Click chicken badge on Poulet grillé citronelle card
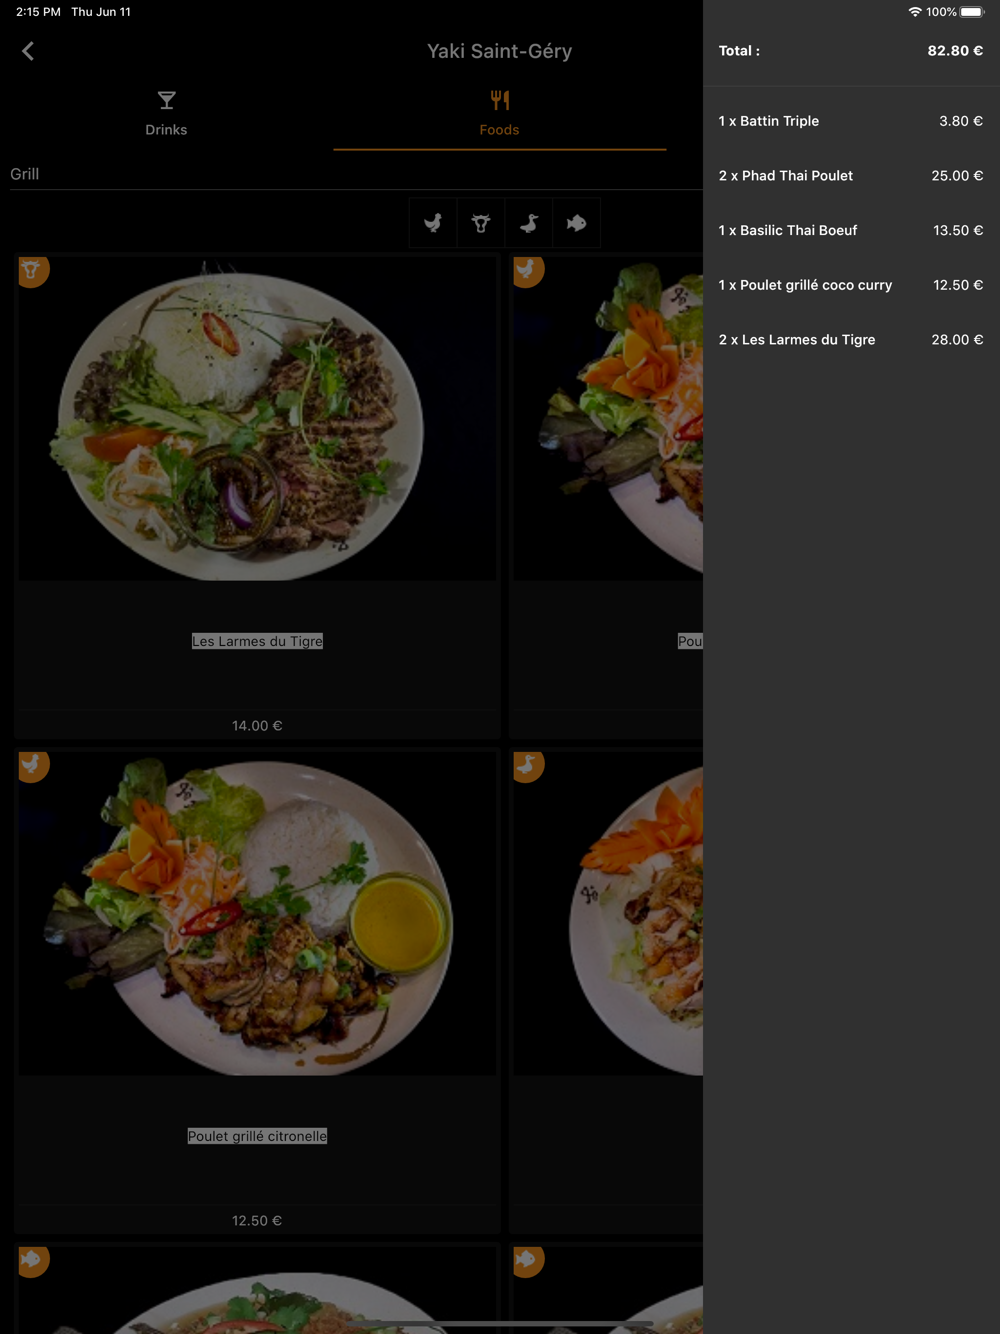Viewport: 1000px width, 1334px height. (33, 765)
